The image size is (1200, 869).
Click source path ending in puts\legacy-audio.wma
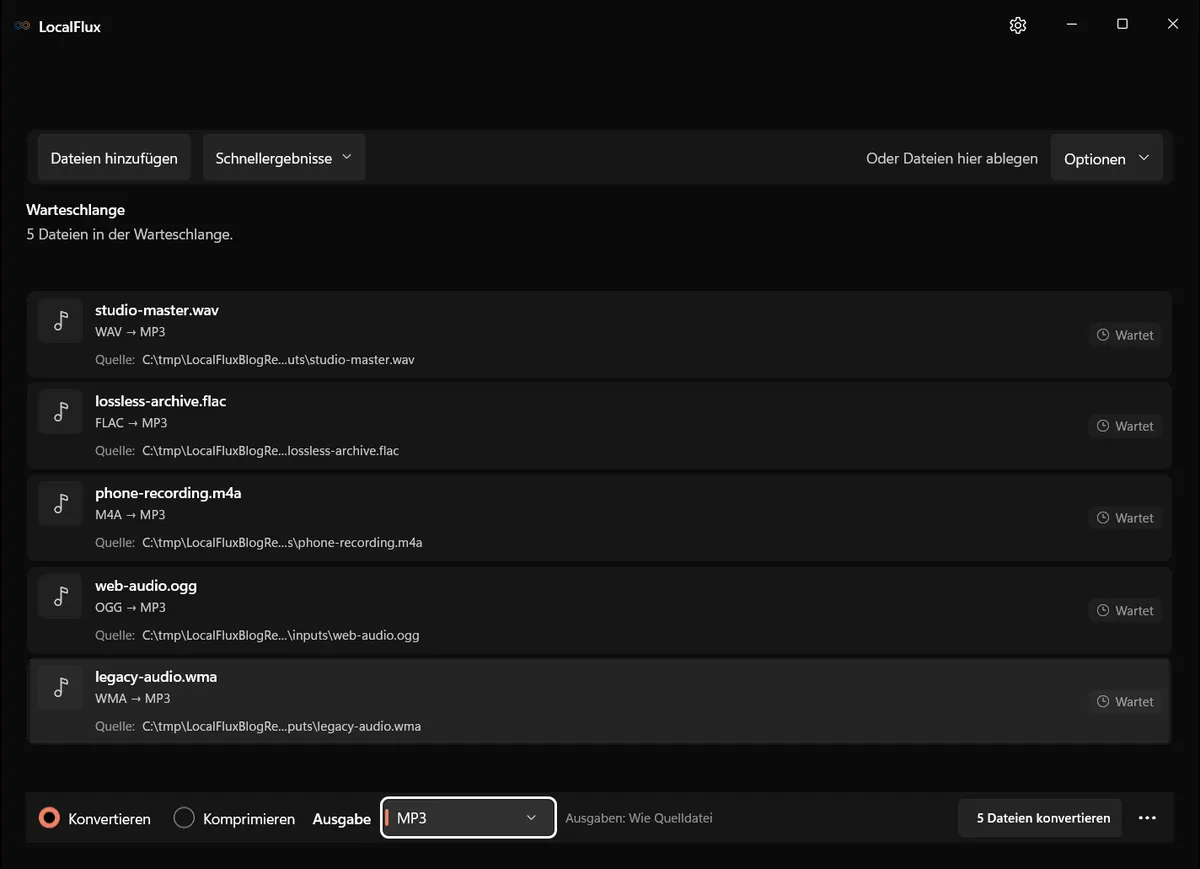281,726
